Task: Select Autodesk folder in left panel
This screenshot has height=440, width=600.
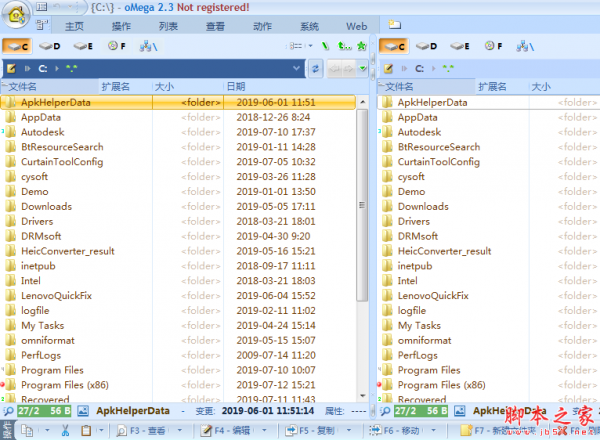Action: 178,132
